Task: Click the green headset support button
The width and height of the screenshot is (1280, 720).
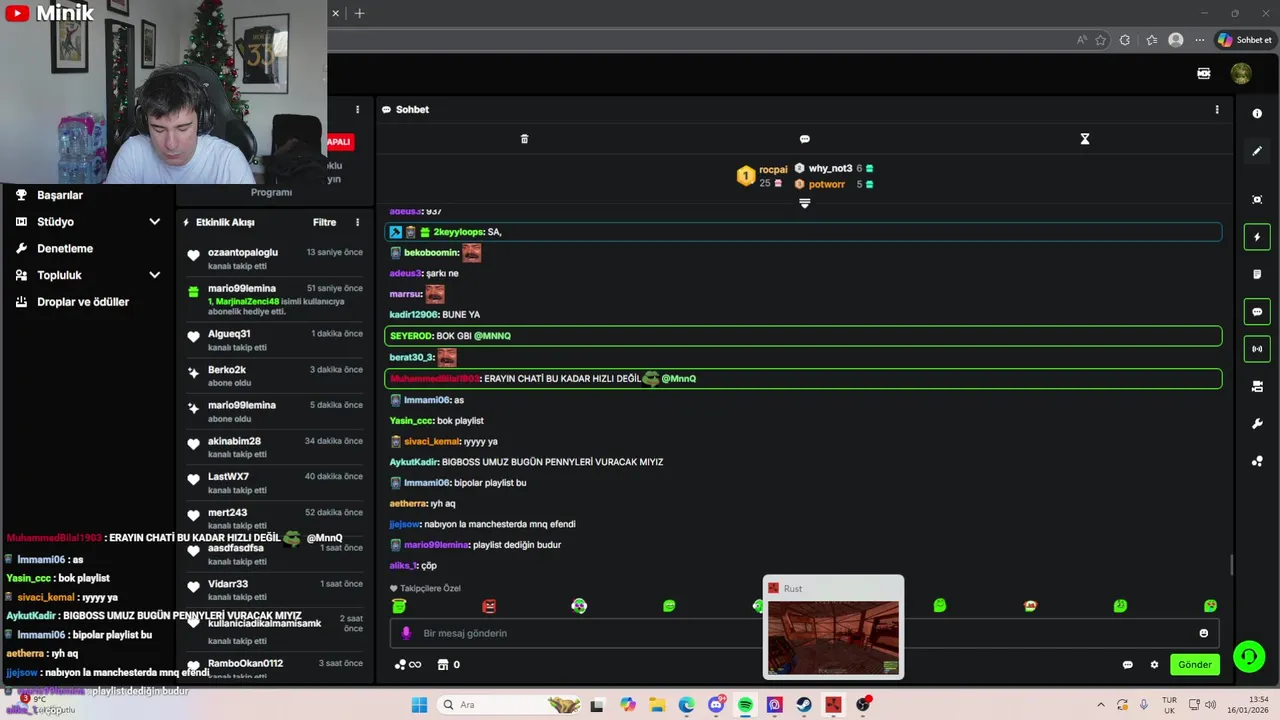Action: click(x=1249, y=656)
